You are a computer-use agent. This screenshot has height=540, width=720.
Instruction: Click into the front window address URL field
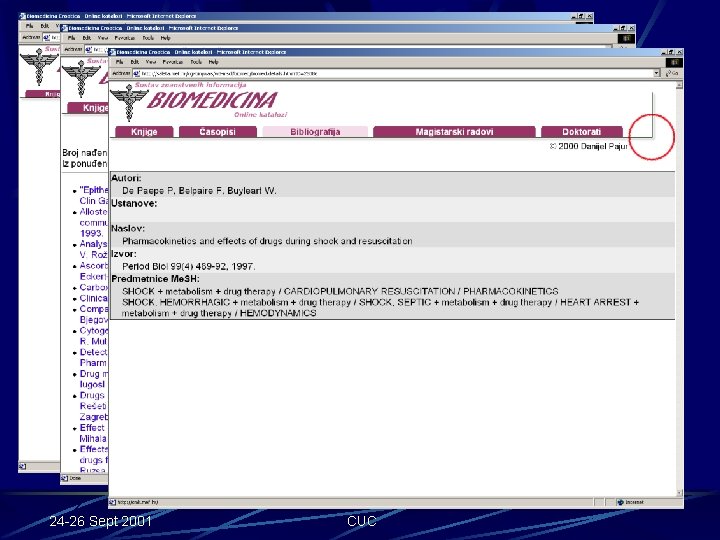pos(396,73)
